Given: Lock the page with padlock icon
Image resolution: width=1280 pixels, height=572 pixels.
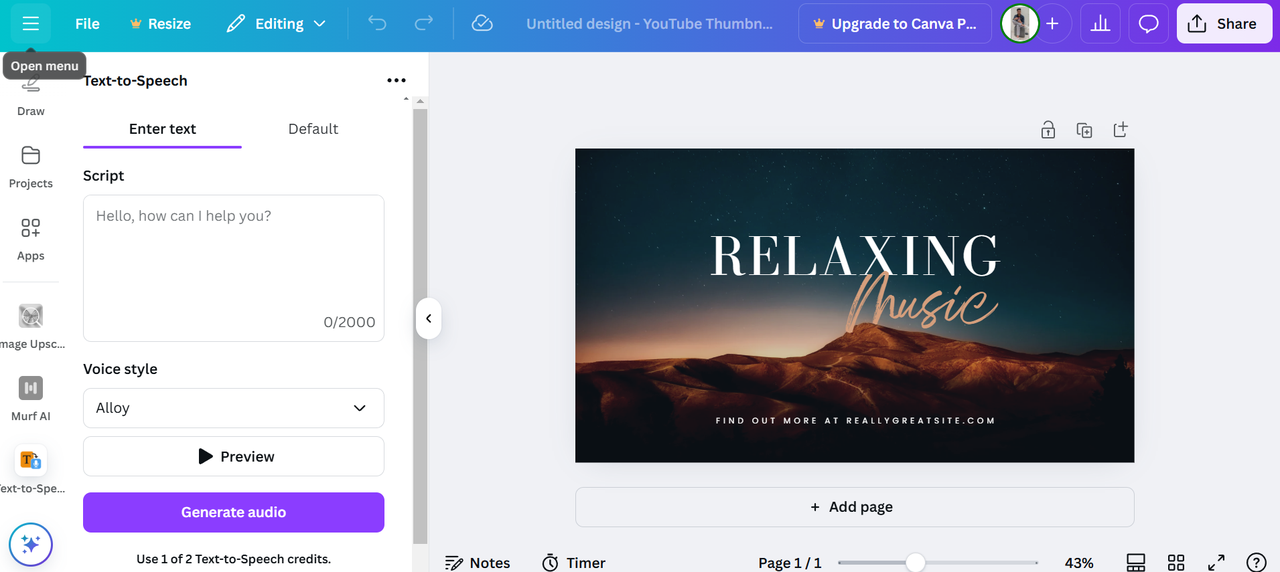Looking at the screenshot, I should pyautogui.click(x=1048, y=130).
